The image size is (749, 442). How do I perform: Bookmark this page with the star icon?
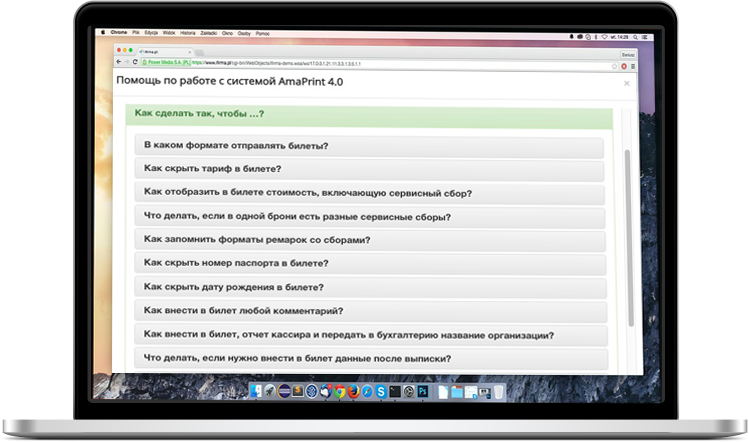click(x=615, y=66)
